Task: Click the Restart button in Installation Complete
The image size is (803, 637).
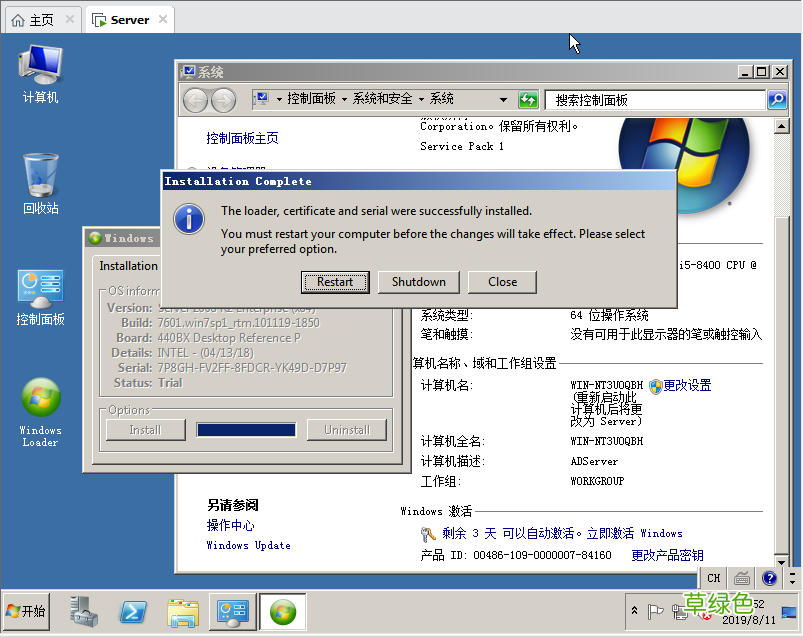Action: point(335,282)
